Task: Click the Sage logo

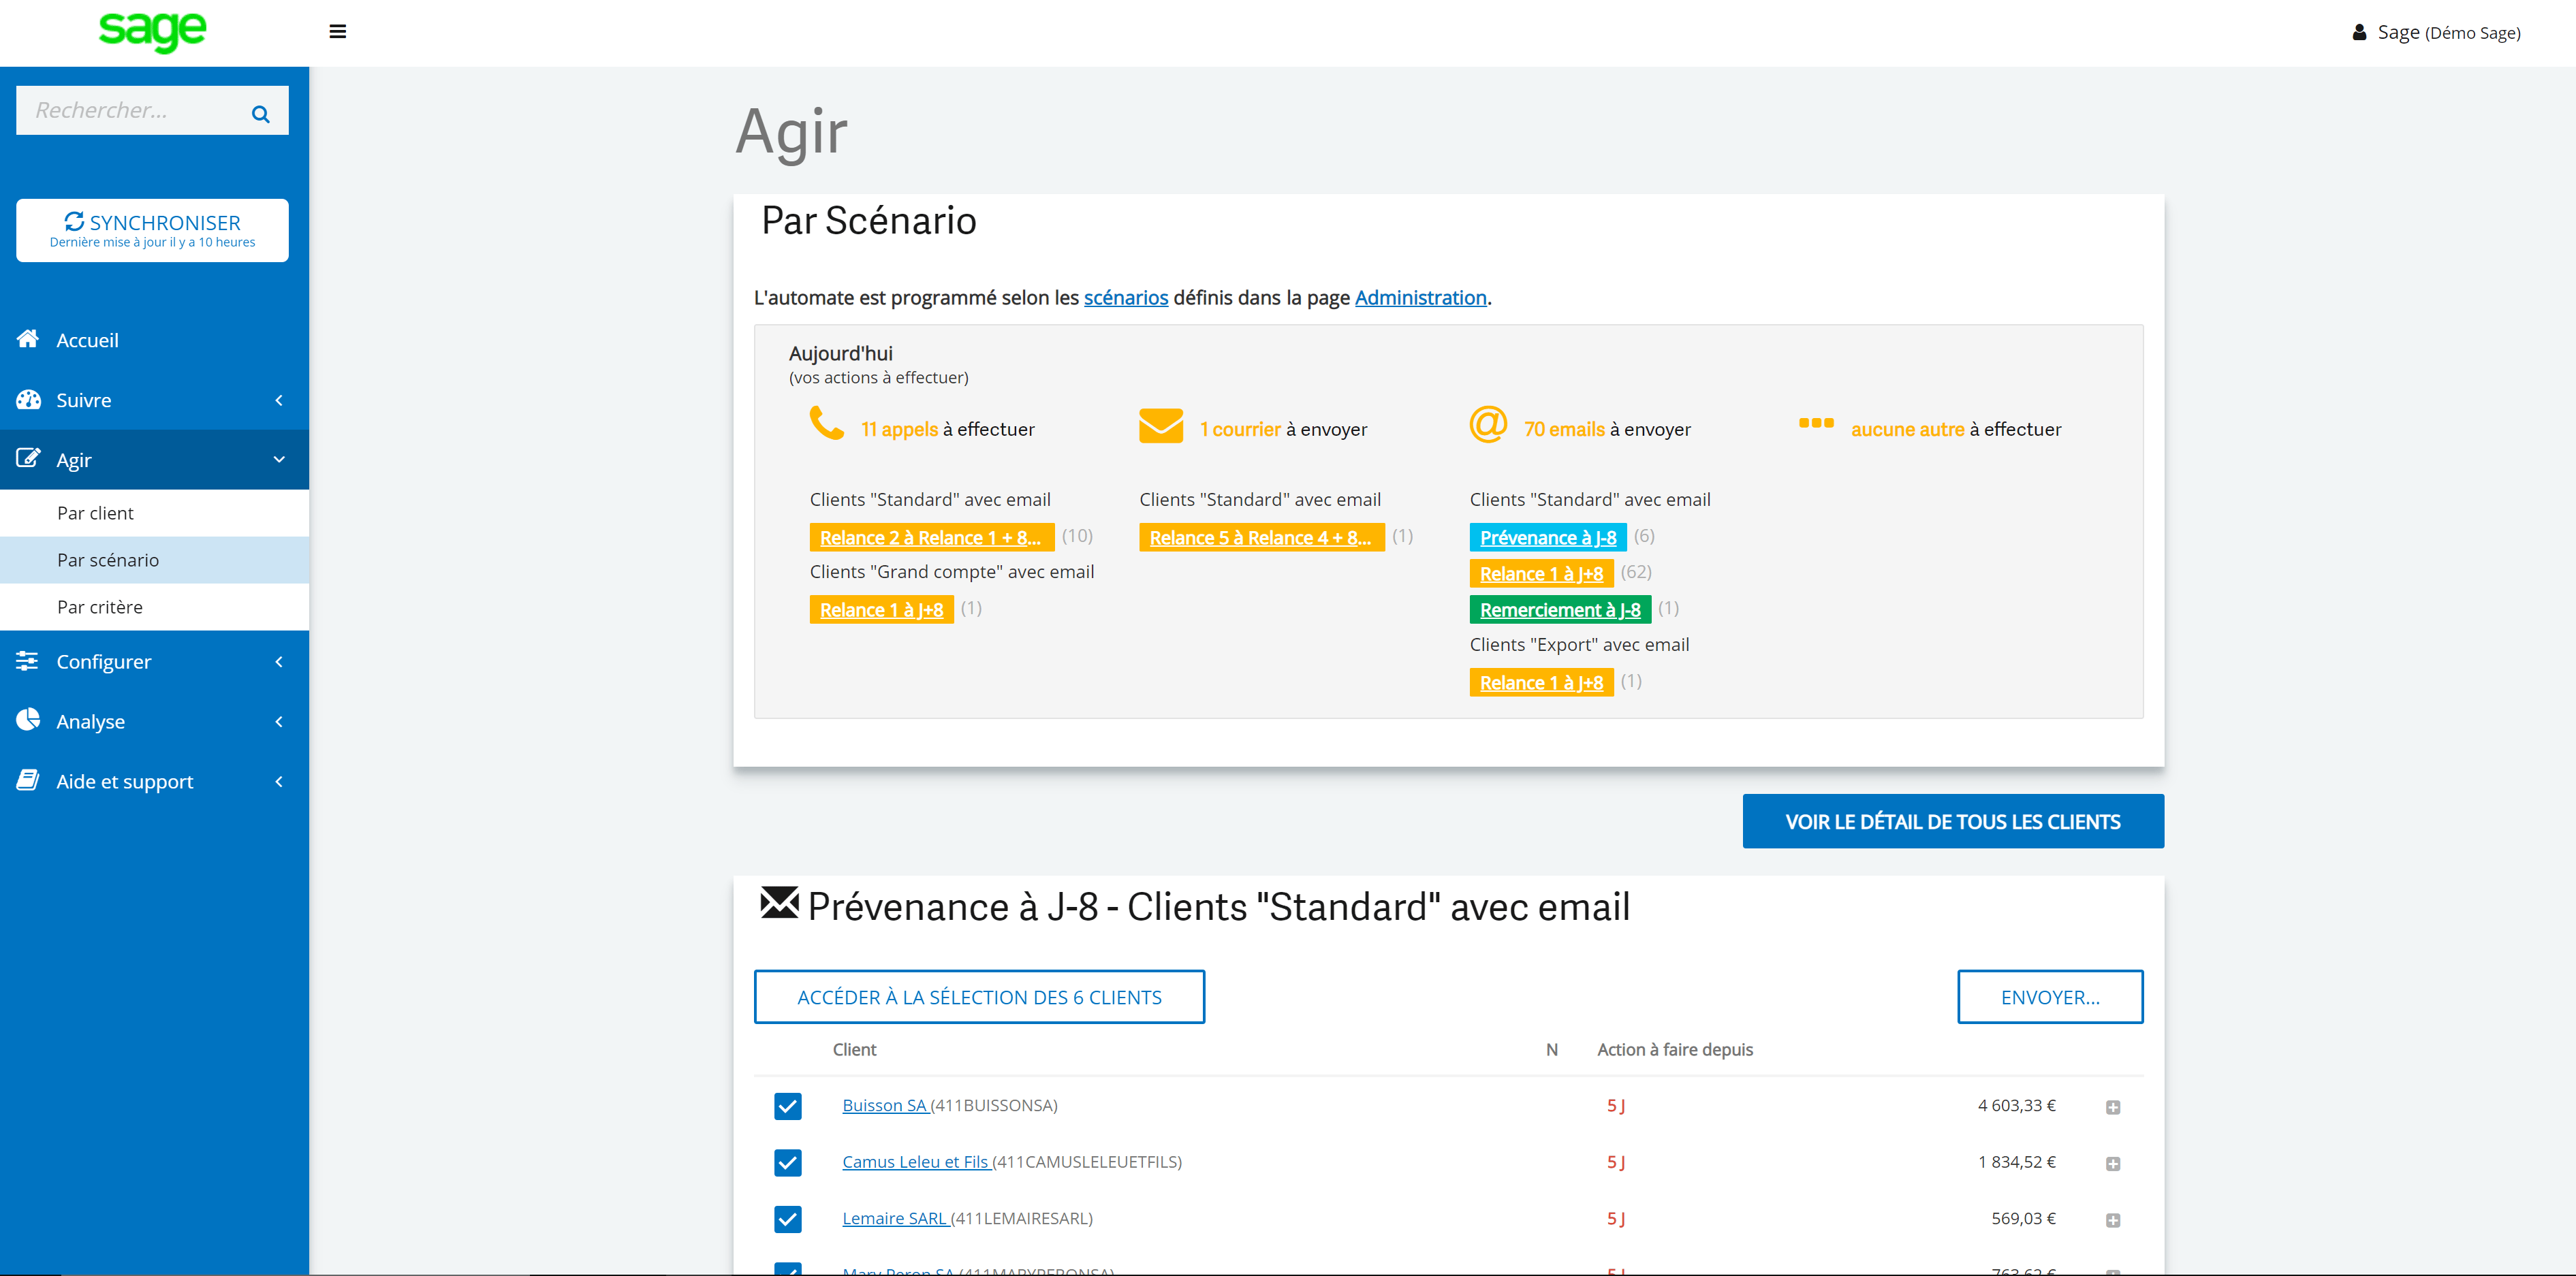Action: coord(152,31)
